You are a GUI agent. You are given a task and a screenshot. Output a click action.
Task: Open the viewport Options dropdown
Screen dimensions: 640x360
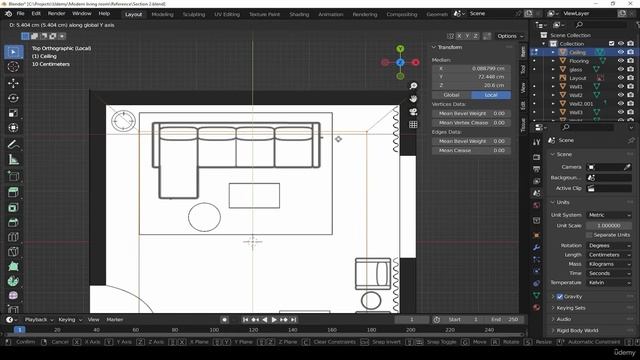(x=510, y=36)
